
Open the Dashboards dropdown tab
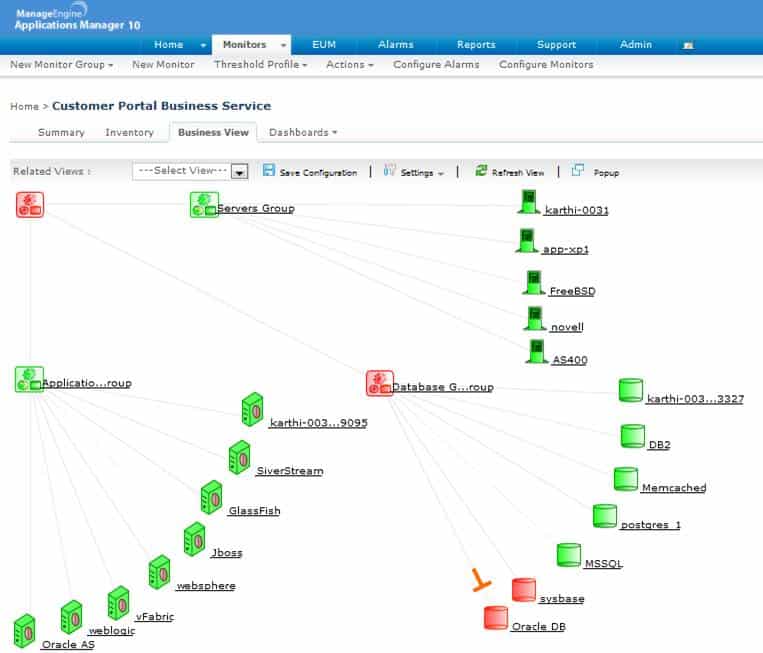(303, 132)
